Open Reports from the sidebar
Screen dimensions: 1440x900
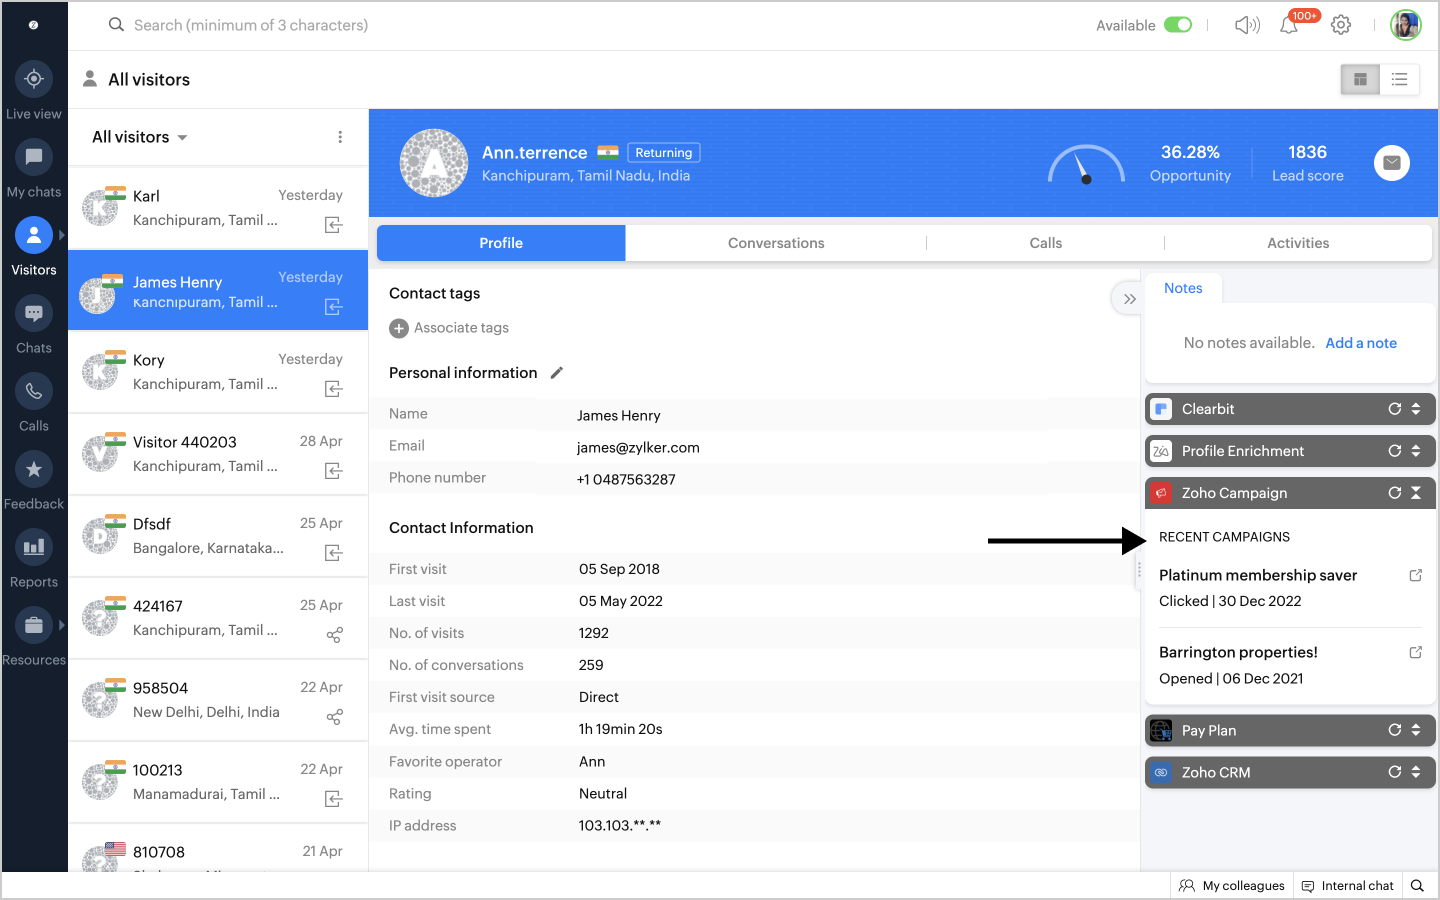click(34, 548)
